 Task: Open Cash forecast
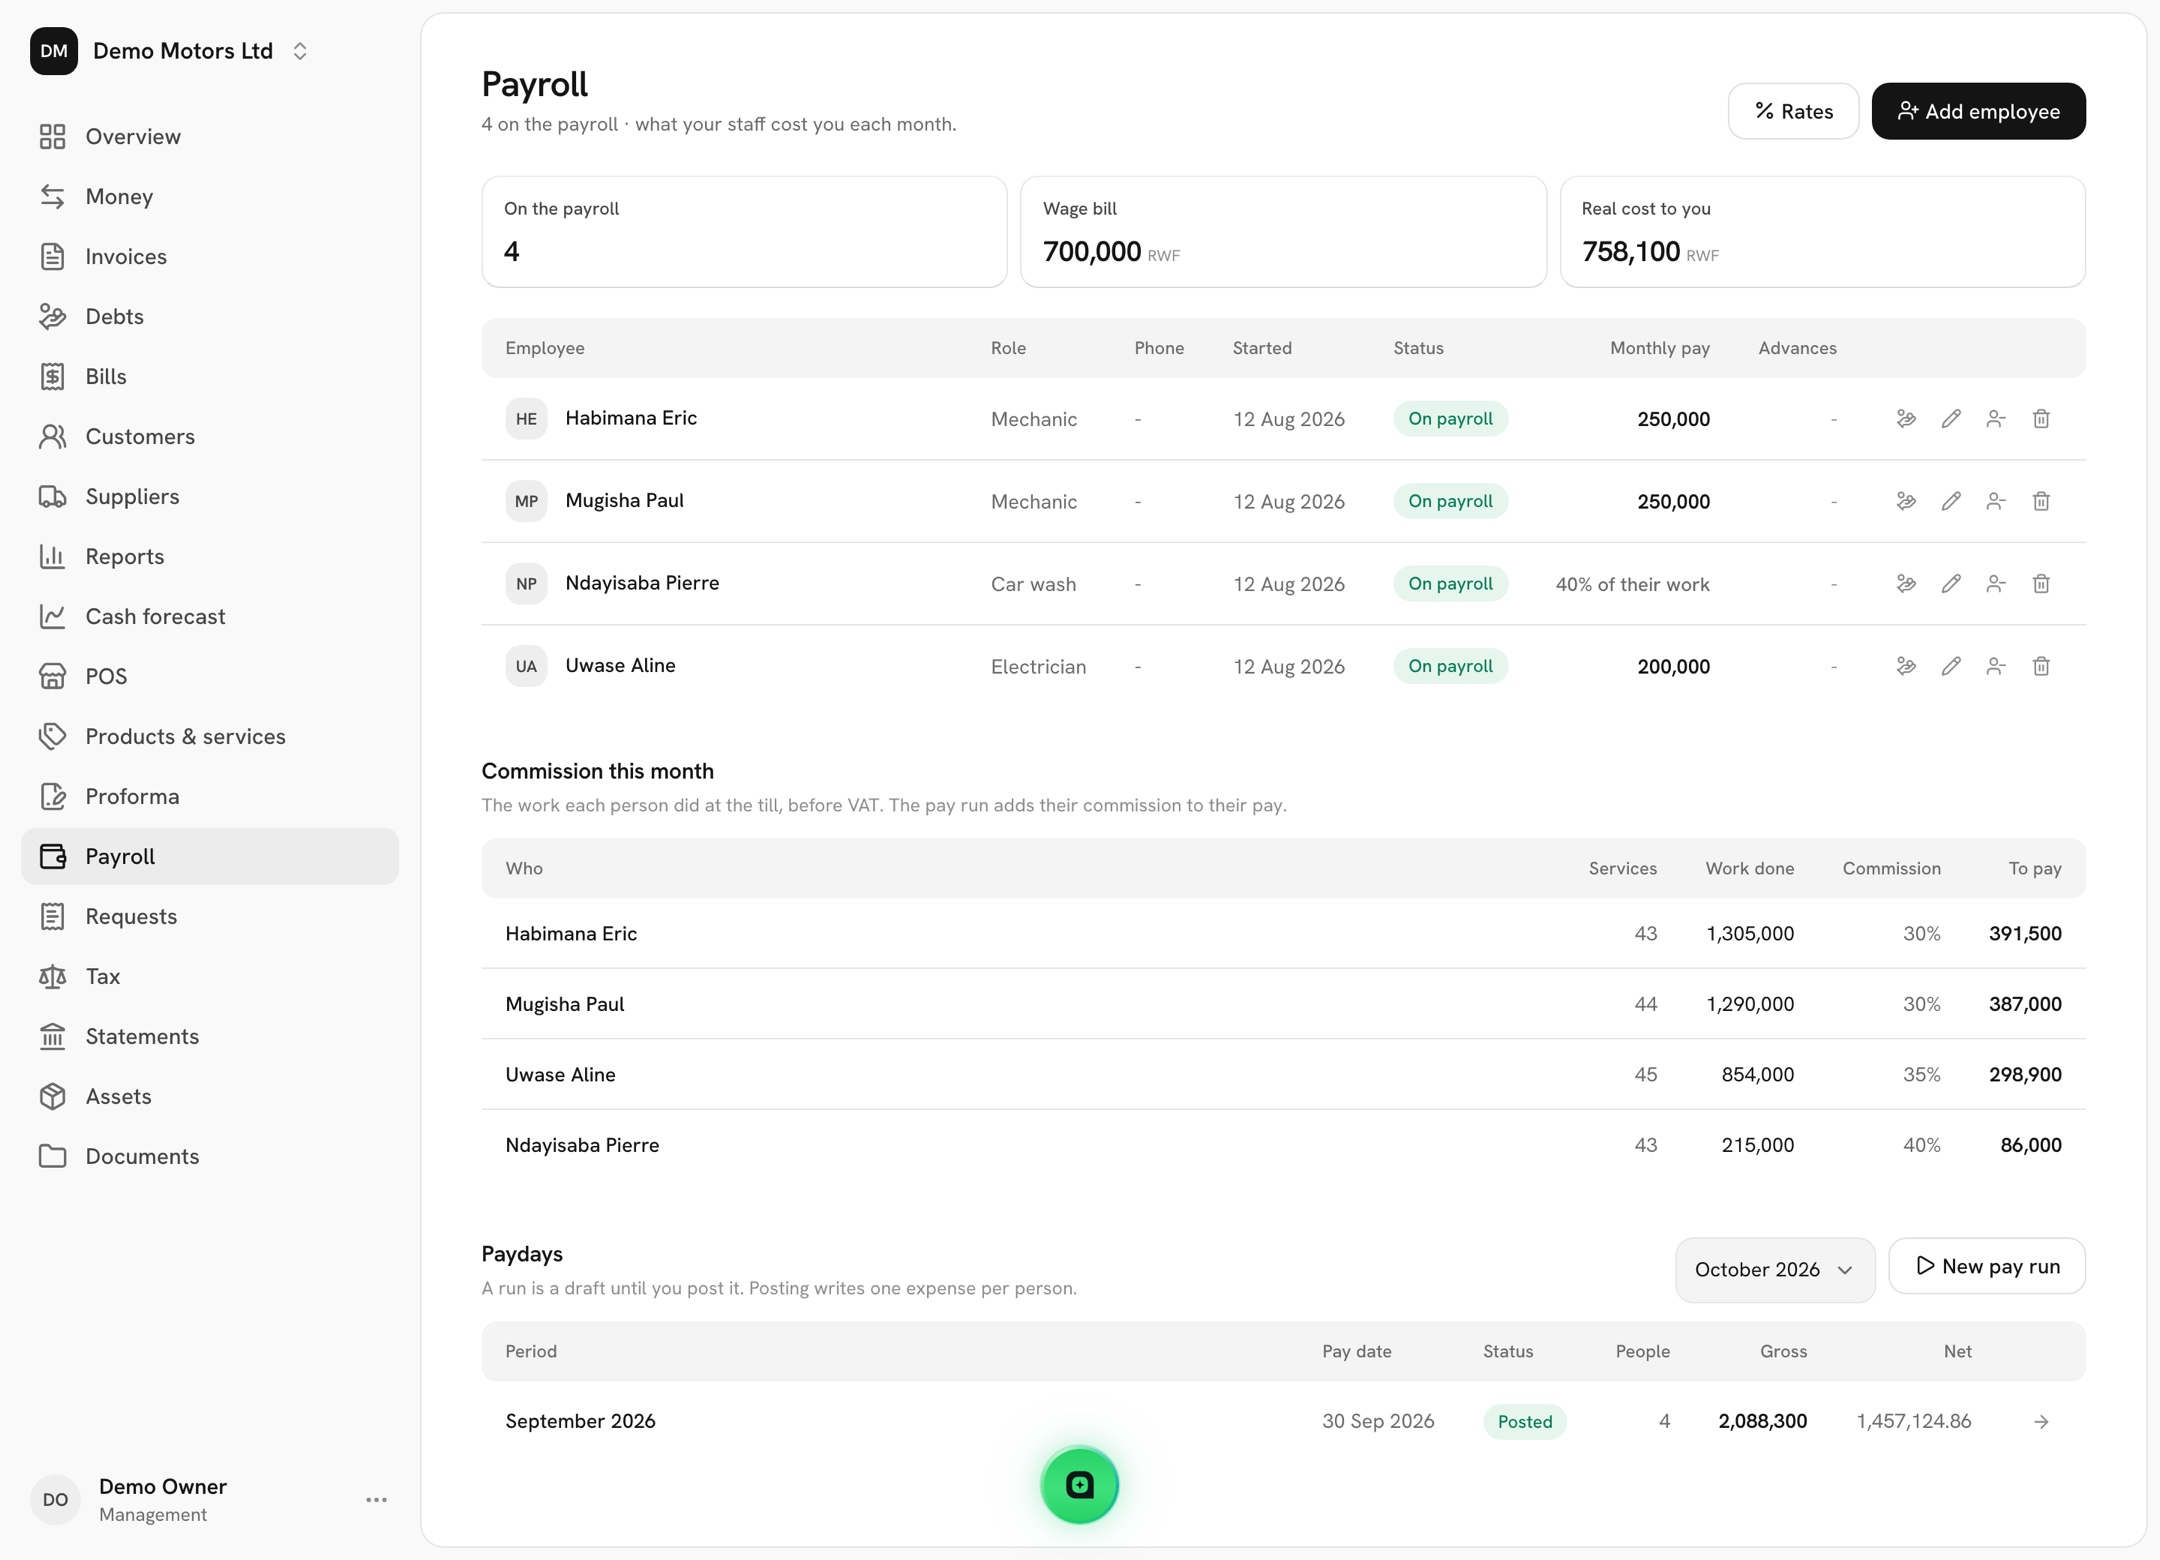pos(210,616)
